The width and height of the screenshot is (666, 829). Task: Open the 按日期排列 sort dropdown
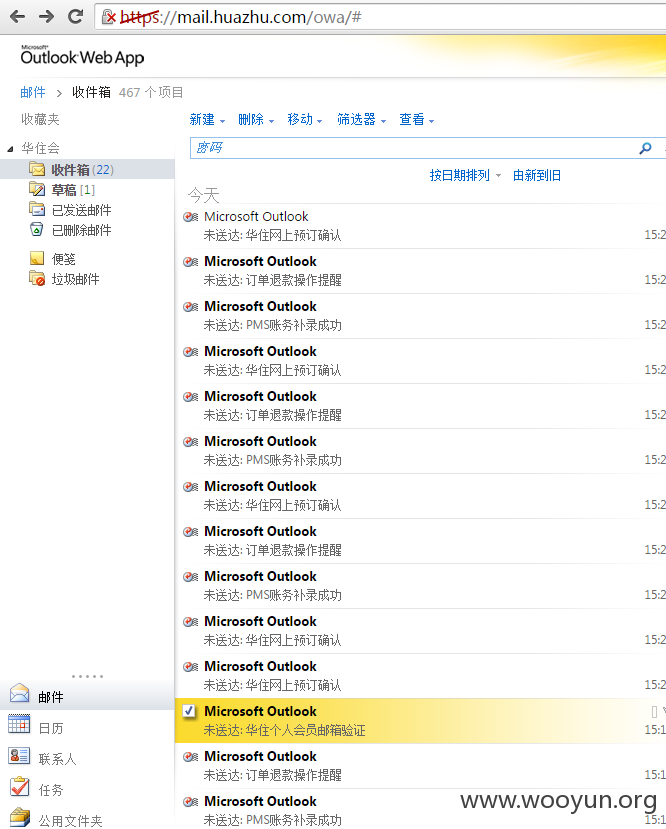tap(465, 176)
